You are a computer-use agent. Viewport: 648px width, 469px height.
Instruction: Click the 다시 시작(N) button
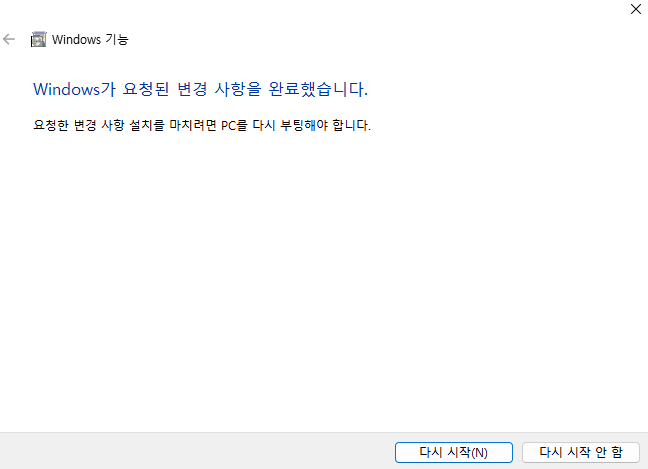454,452
